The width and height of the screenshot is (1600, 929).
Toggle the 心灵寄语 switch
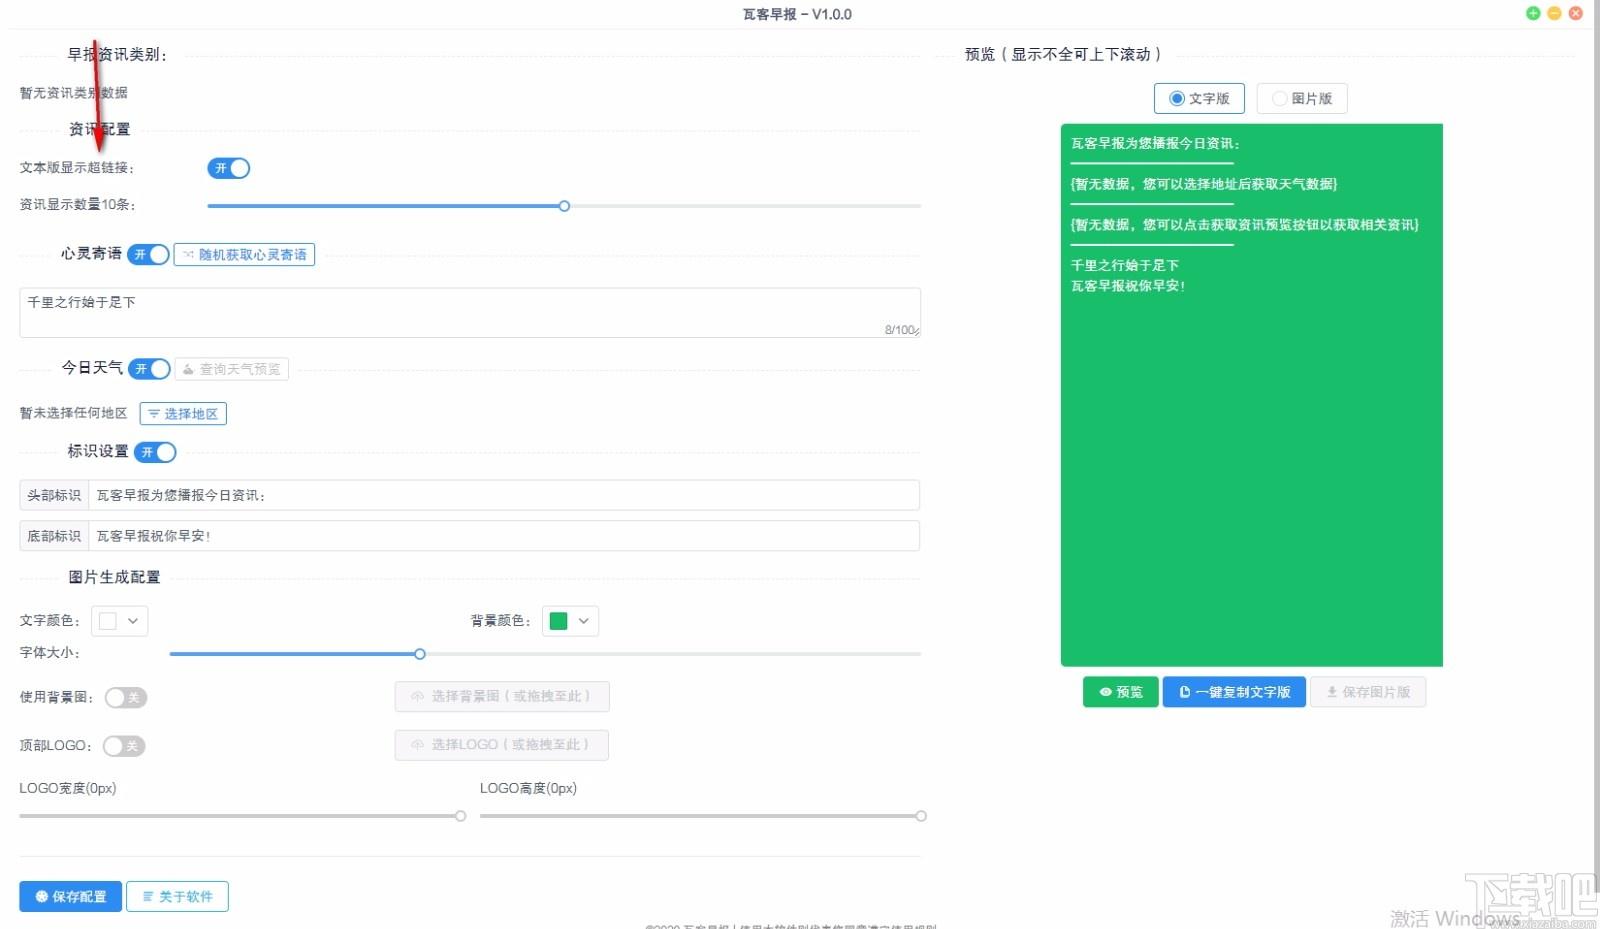pyautogui.click(x=148, y=255)
